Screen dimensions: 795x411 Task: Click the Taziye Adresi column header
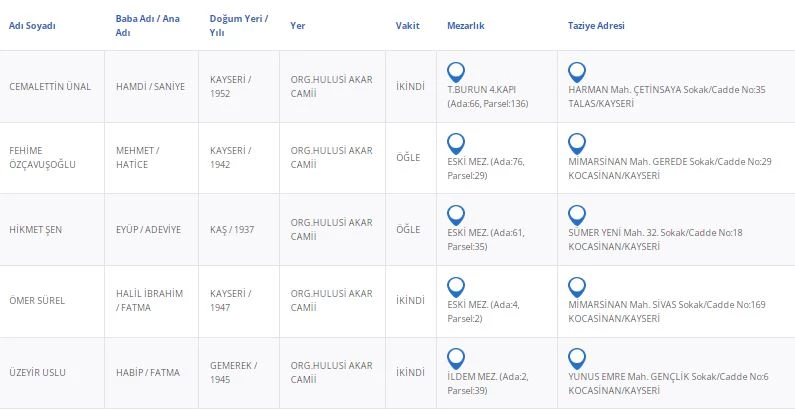click(x=596, y=26)
